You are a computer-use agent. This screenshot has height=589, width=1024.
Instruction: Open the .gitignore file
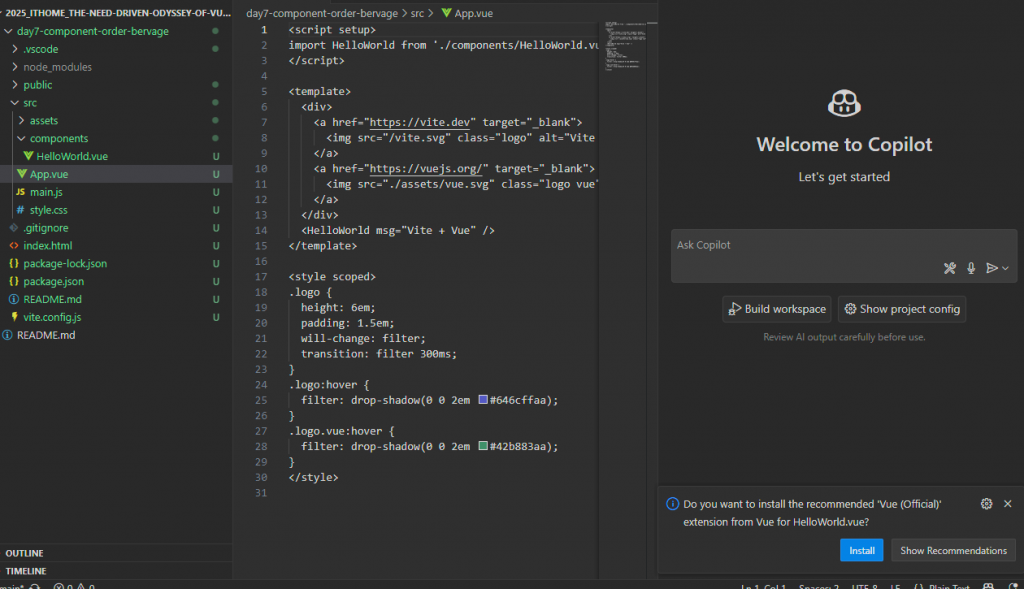point(46,228)
